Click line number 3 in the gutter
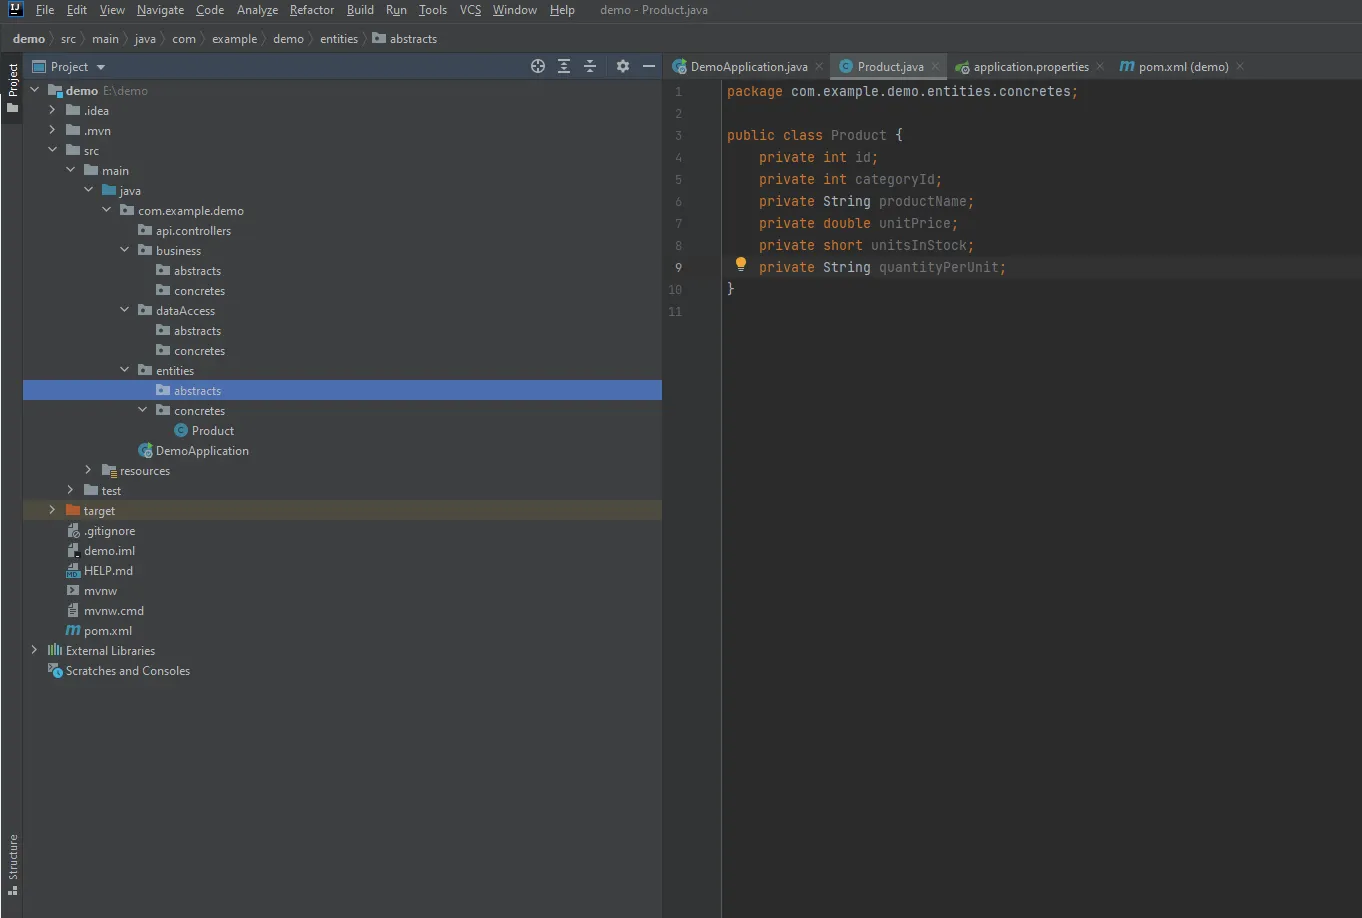1362x918 pixels. 678,135
